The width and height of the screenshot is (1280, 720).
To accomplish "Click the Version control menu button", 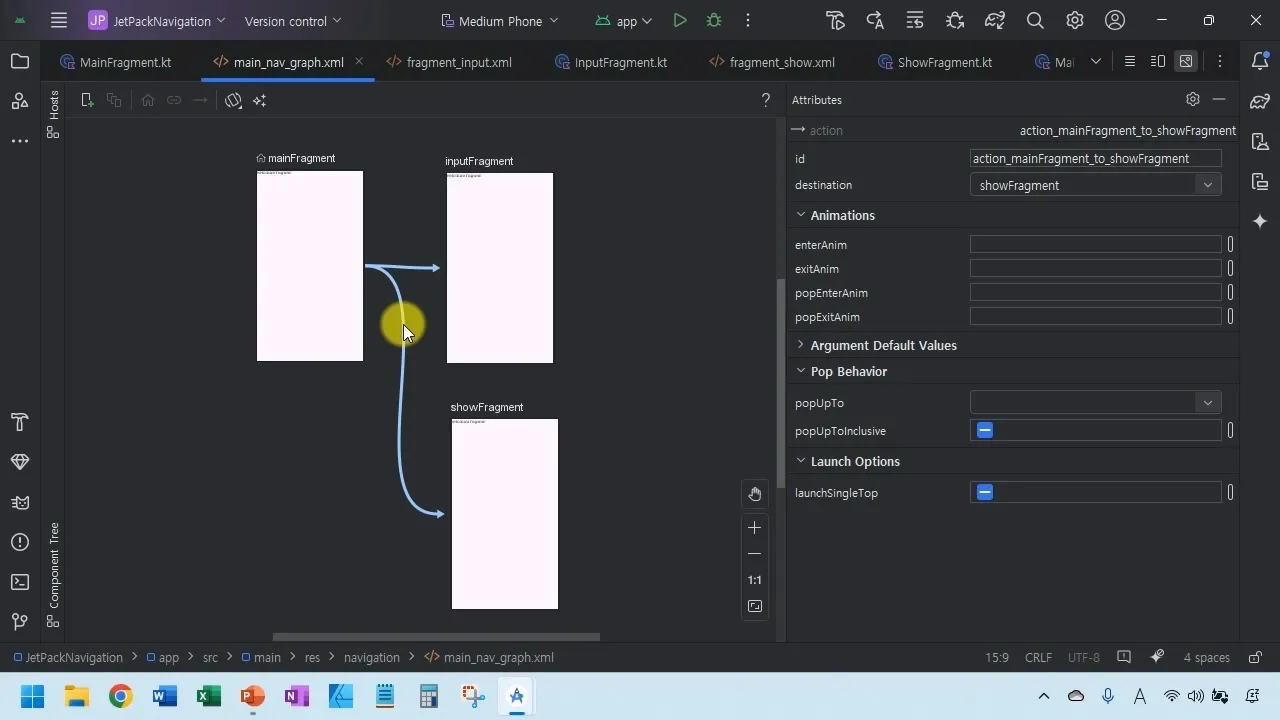I will [x=292, y=21].
